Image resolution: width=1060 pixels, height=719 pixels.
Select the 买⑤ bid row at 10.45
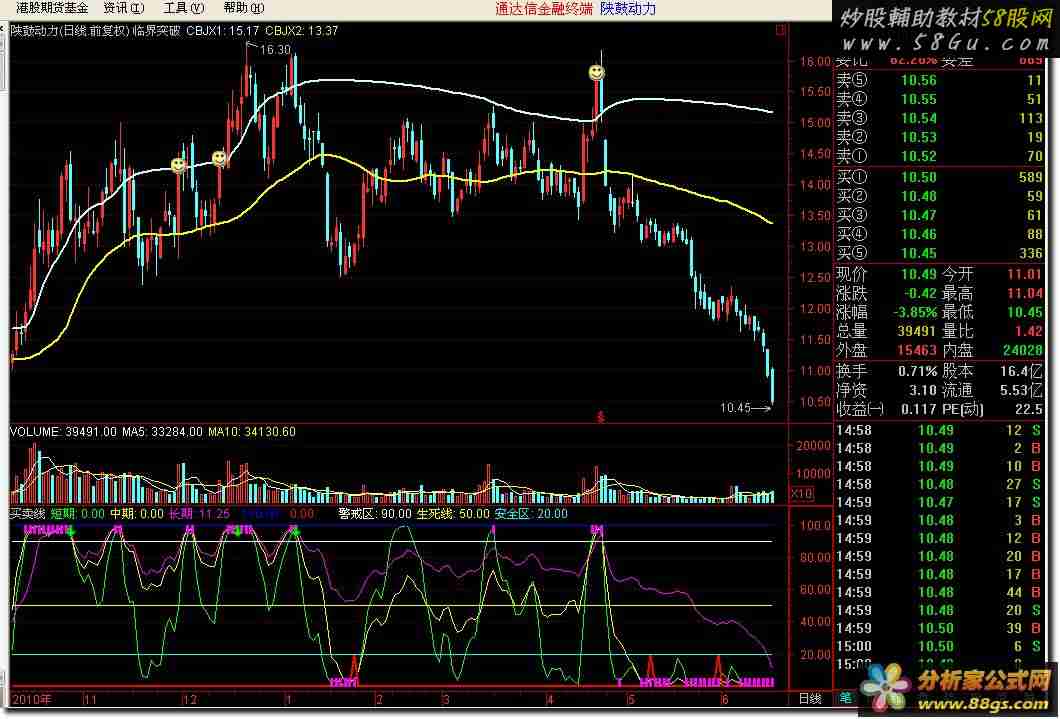tap(940, 253)
